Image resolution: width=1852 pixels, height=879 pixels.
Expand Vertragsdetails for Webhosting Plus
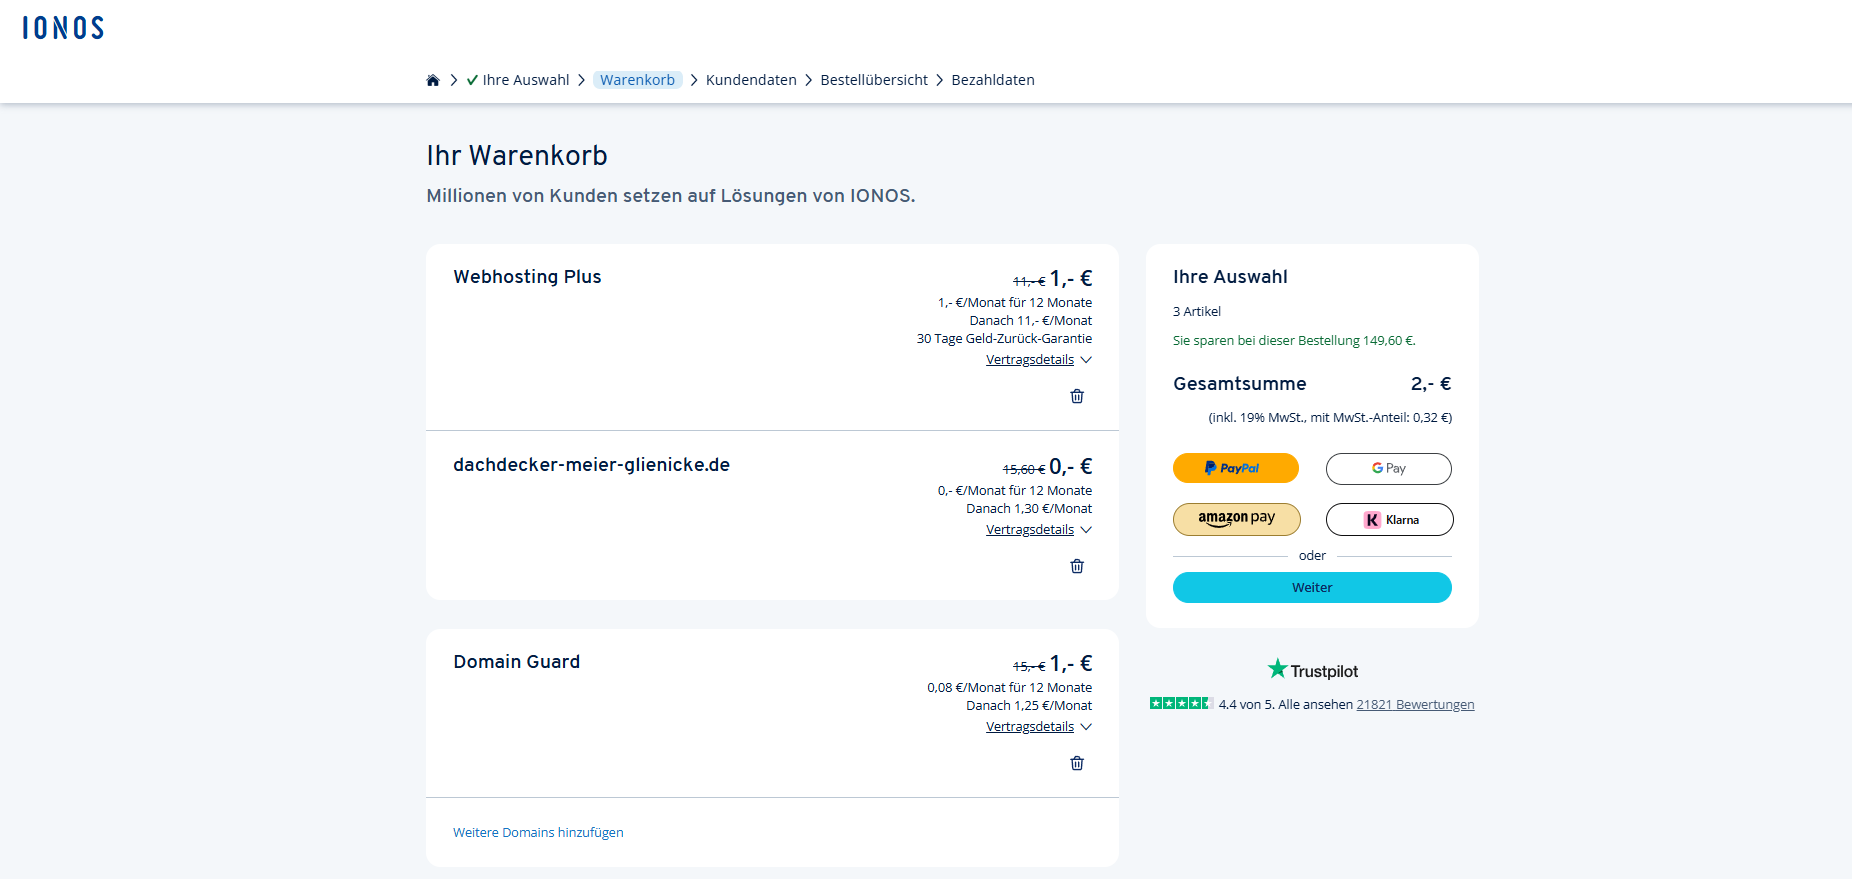click(1038, 360)
